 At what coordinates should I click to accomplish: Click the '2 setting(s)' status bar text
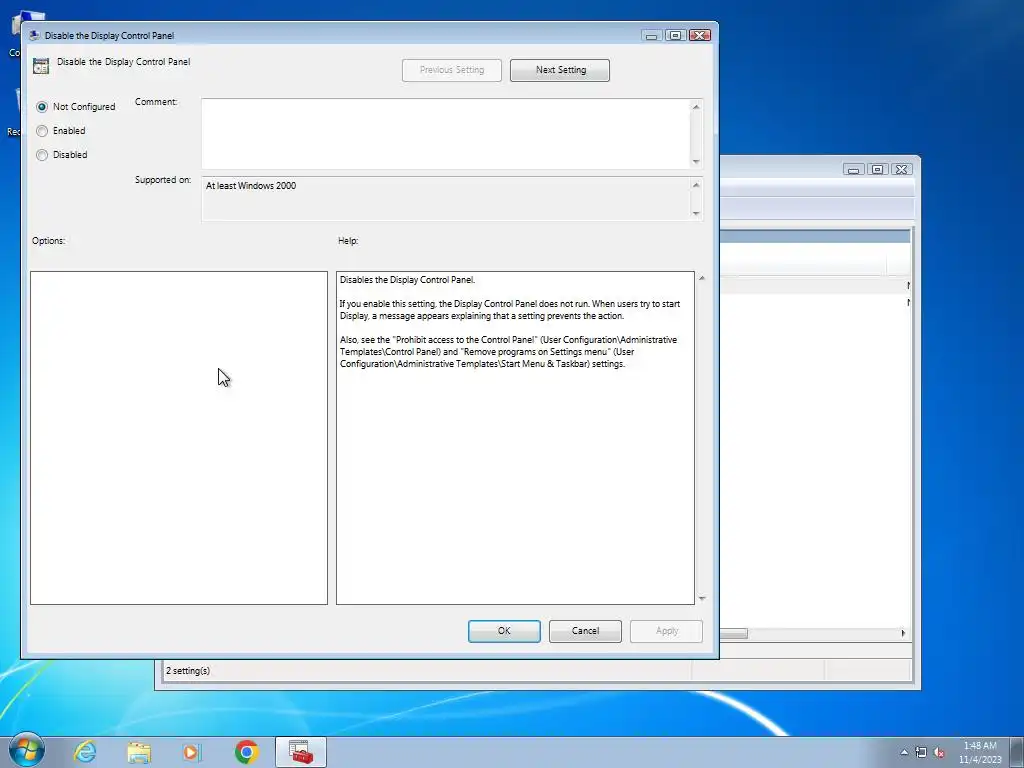coord(188,671)
